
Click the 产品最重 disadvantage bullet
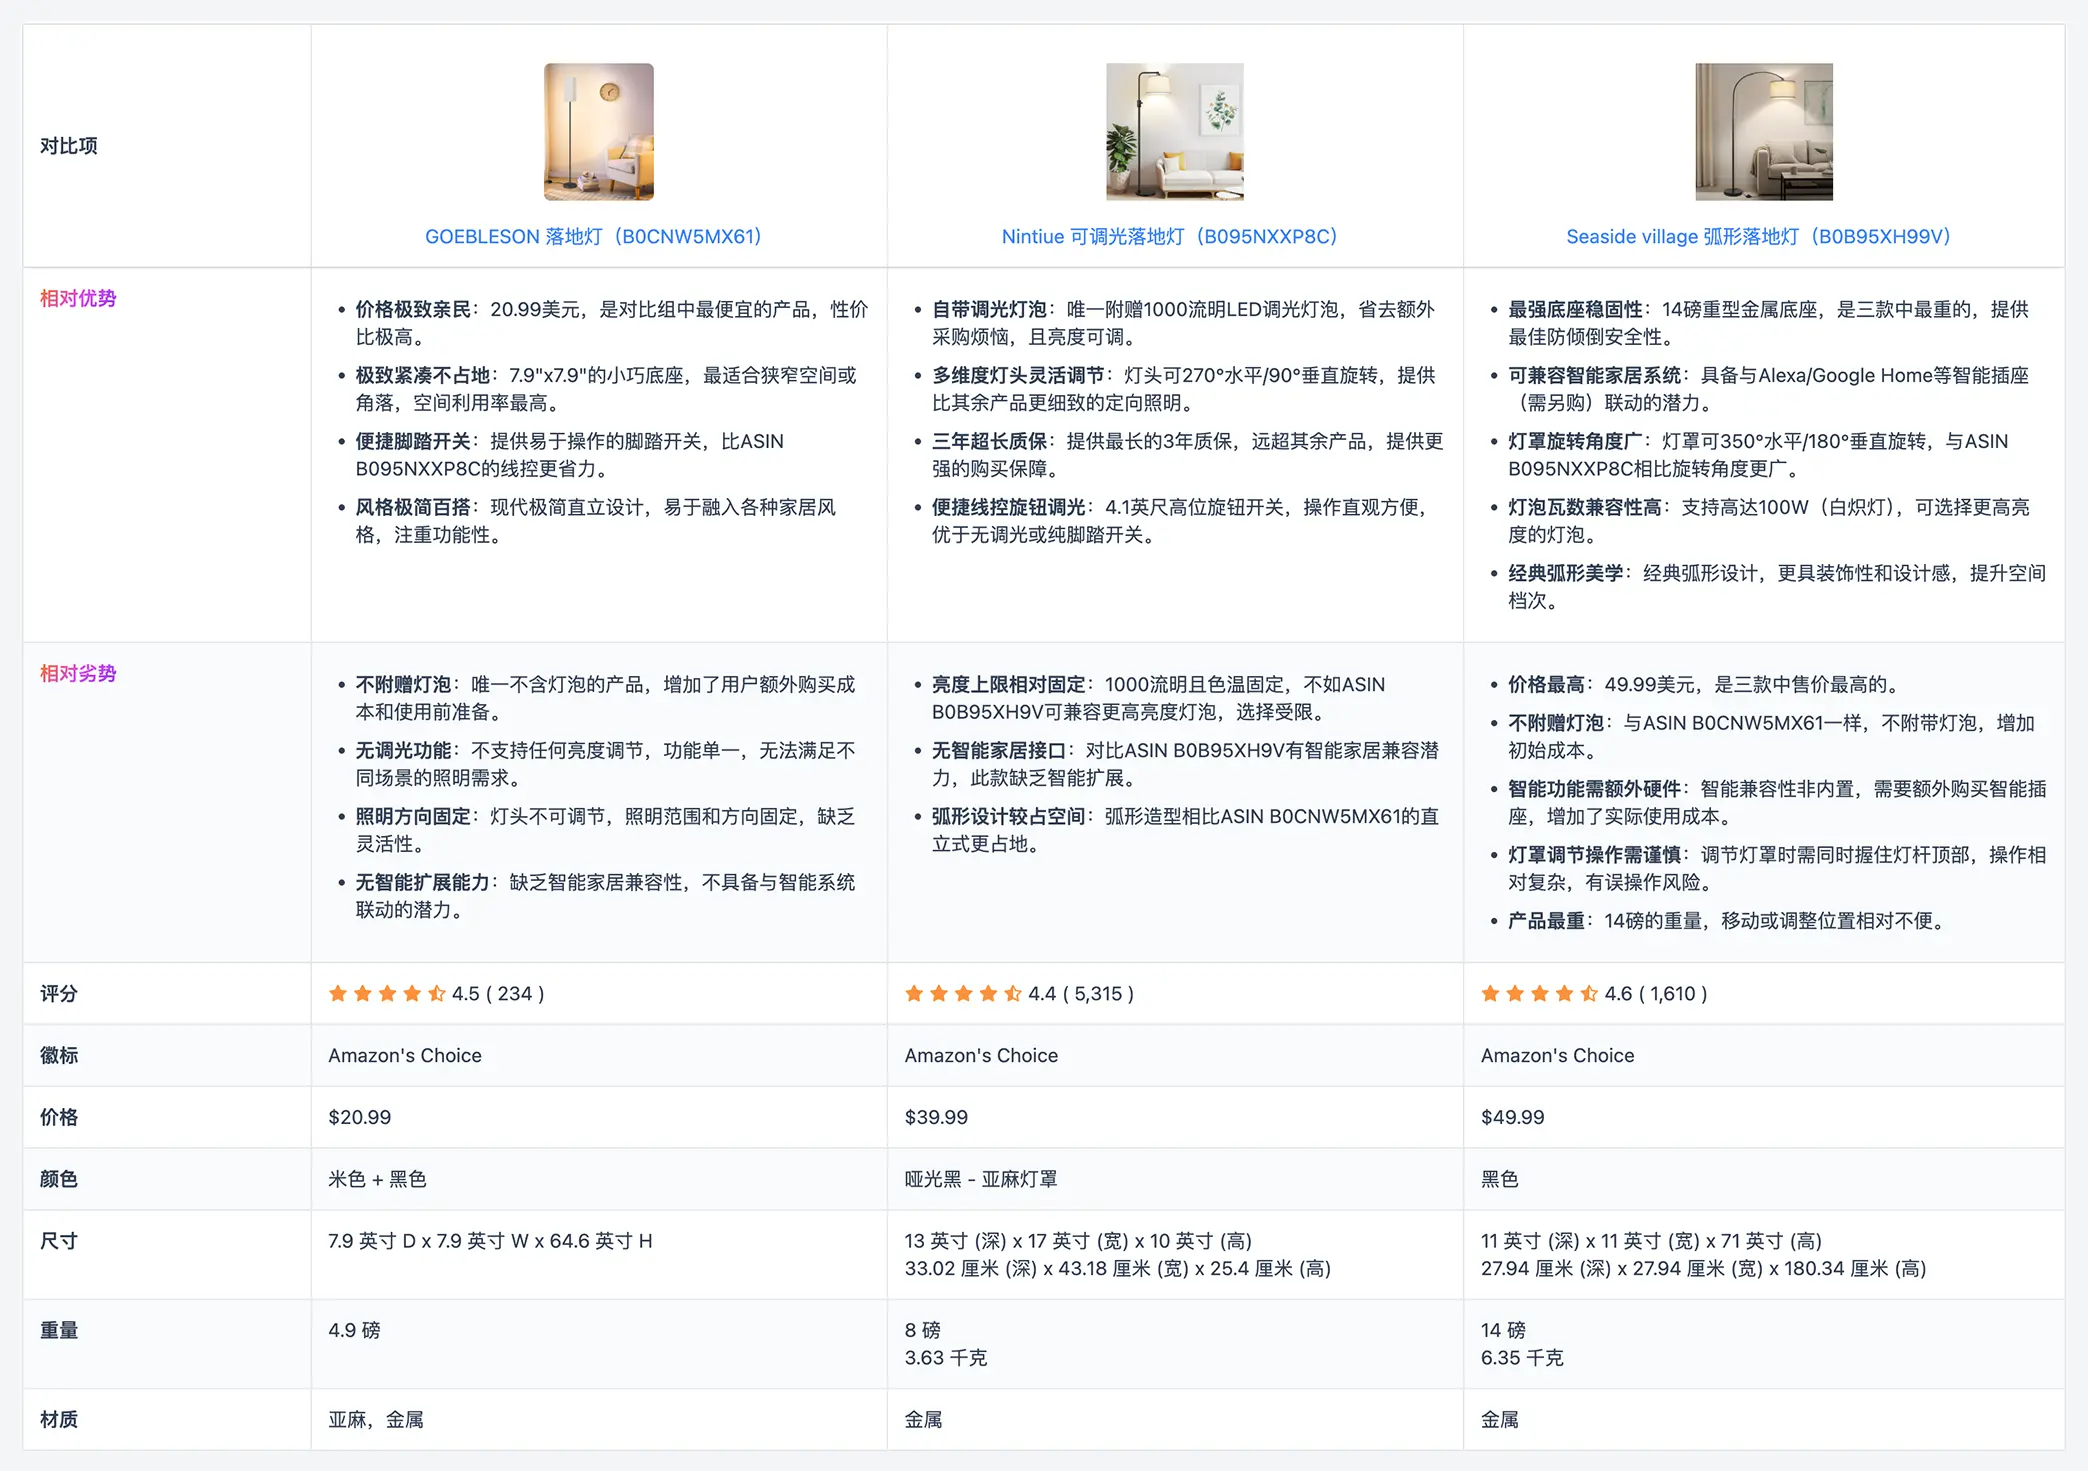click(1729, 921)
